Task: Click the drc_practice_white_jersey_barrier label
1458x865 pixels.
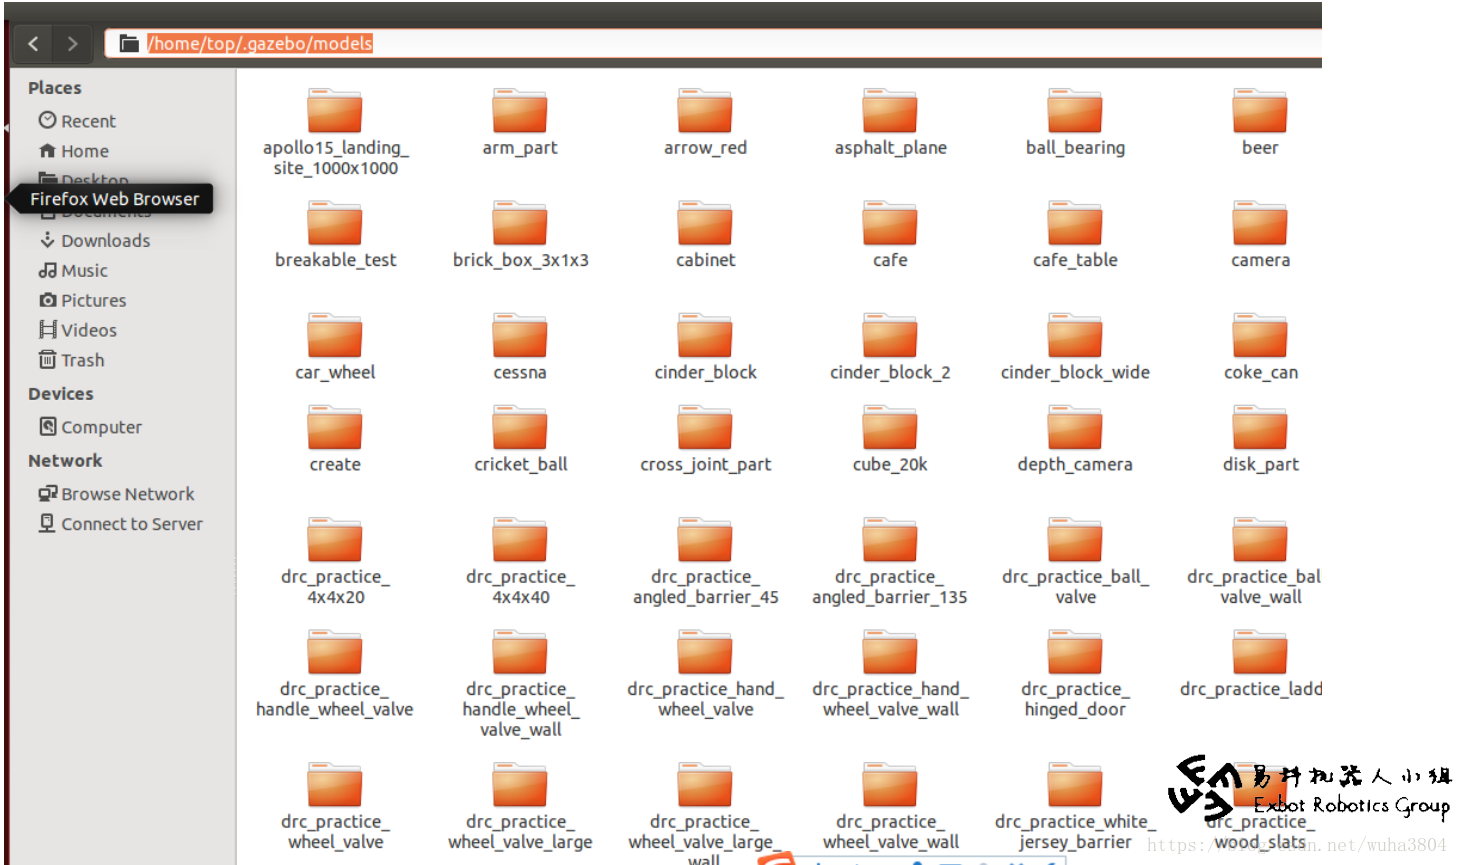Action: (x=1075, y=832)
